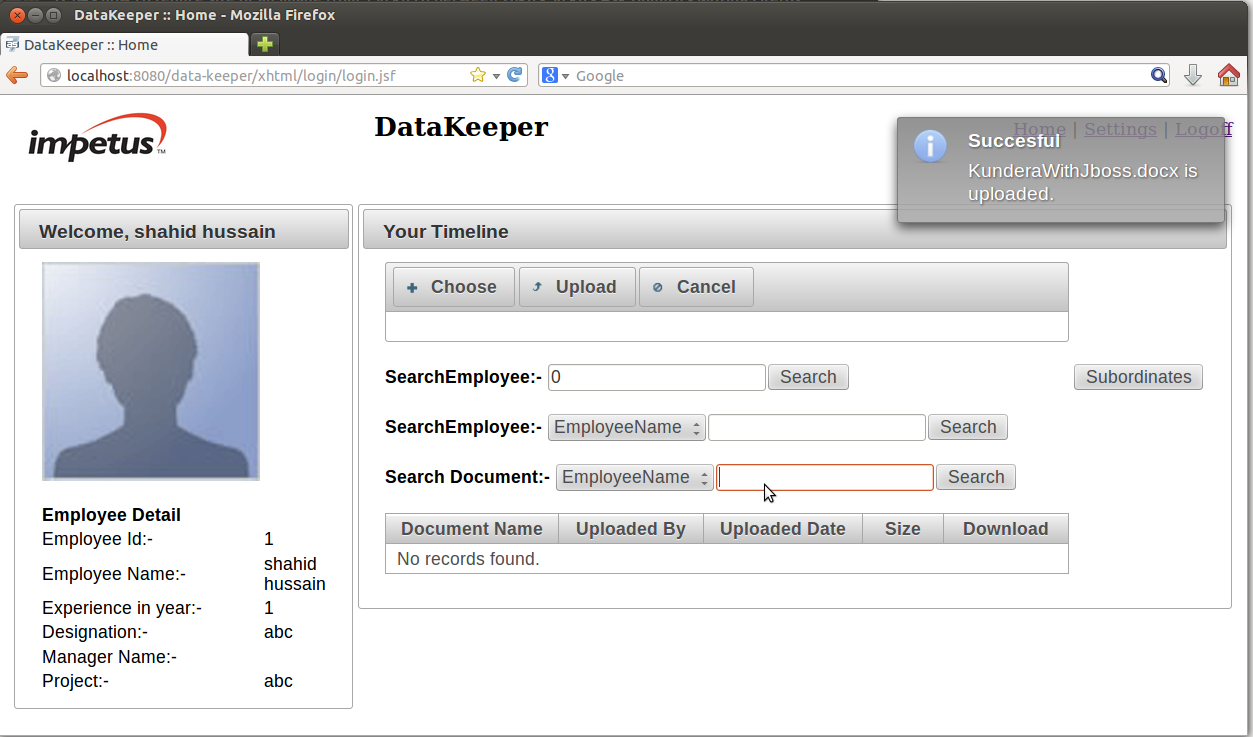Screen dimensions: 1253x737
Task: Expand the Search Document EmployeeName dropdown
Action: click(634, 477)
